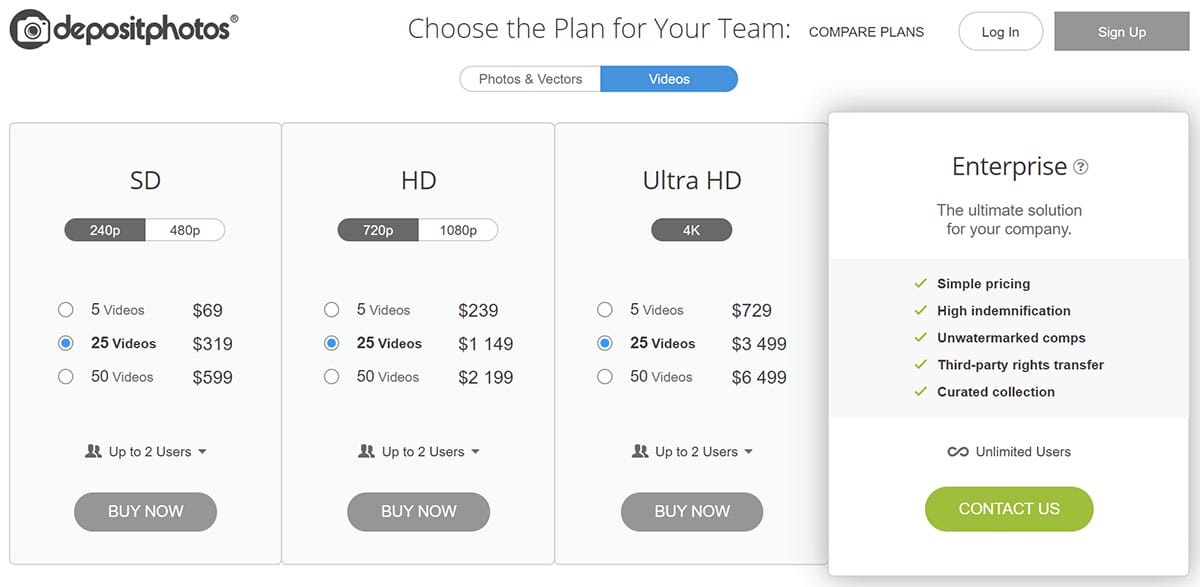
Task: Switch SD resolution to 480p
Action: tap(185, 230)
